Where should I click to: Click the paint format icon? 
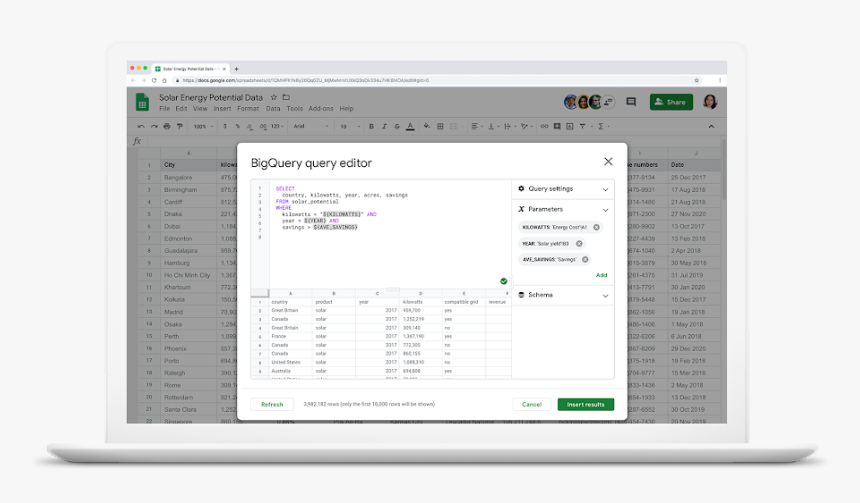pos(179,126)
